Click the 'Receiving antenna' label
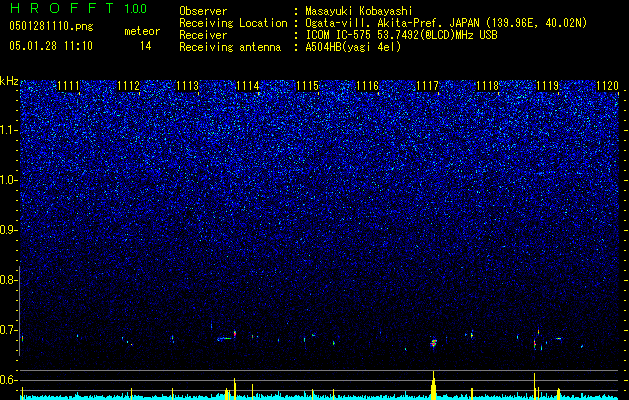Image resolution: width=629 pixels, height=400 pixels. pyautogui.click(x=230, y=47)
